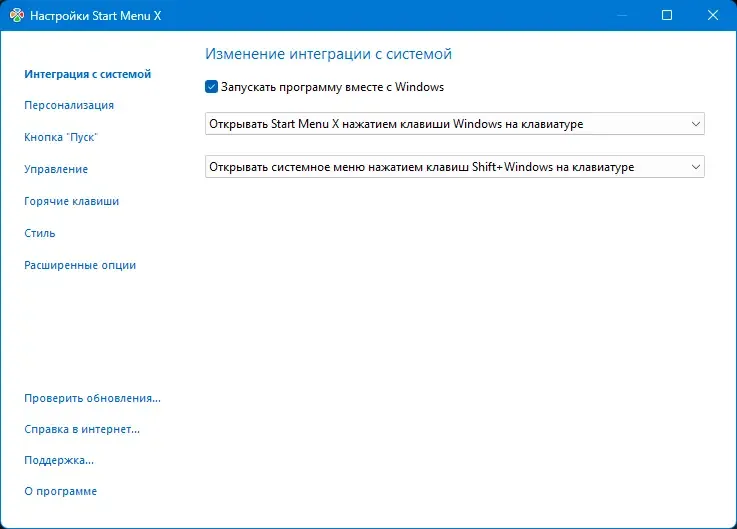This screenshot has height=529, width=737.
Task: Open the "Справка в интернет..." link
Action: 82,429
